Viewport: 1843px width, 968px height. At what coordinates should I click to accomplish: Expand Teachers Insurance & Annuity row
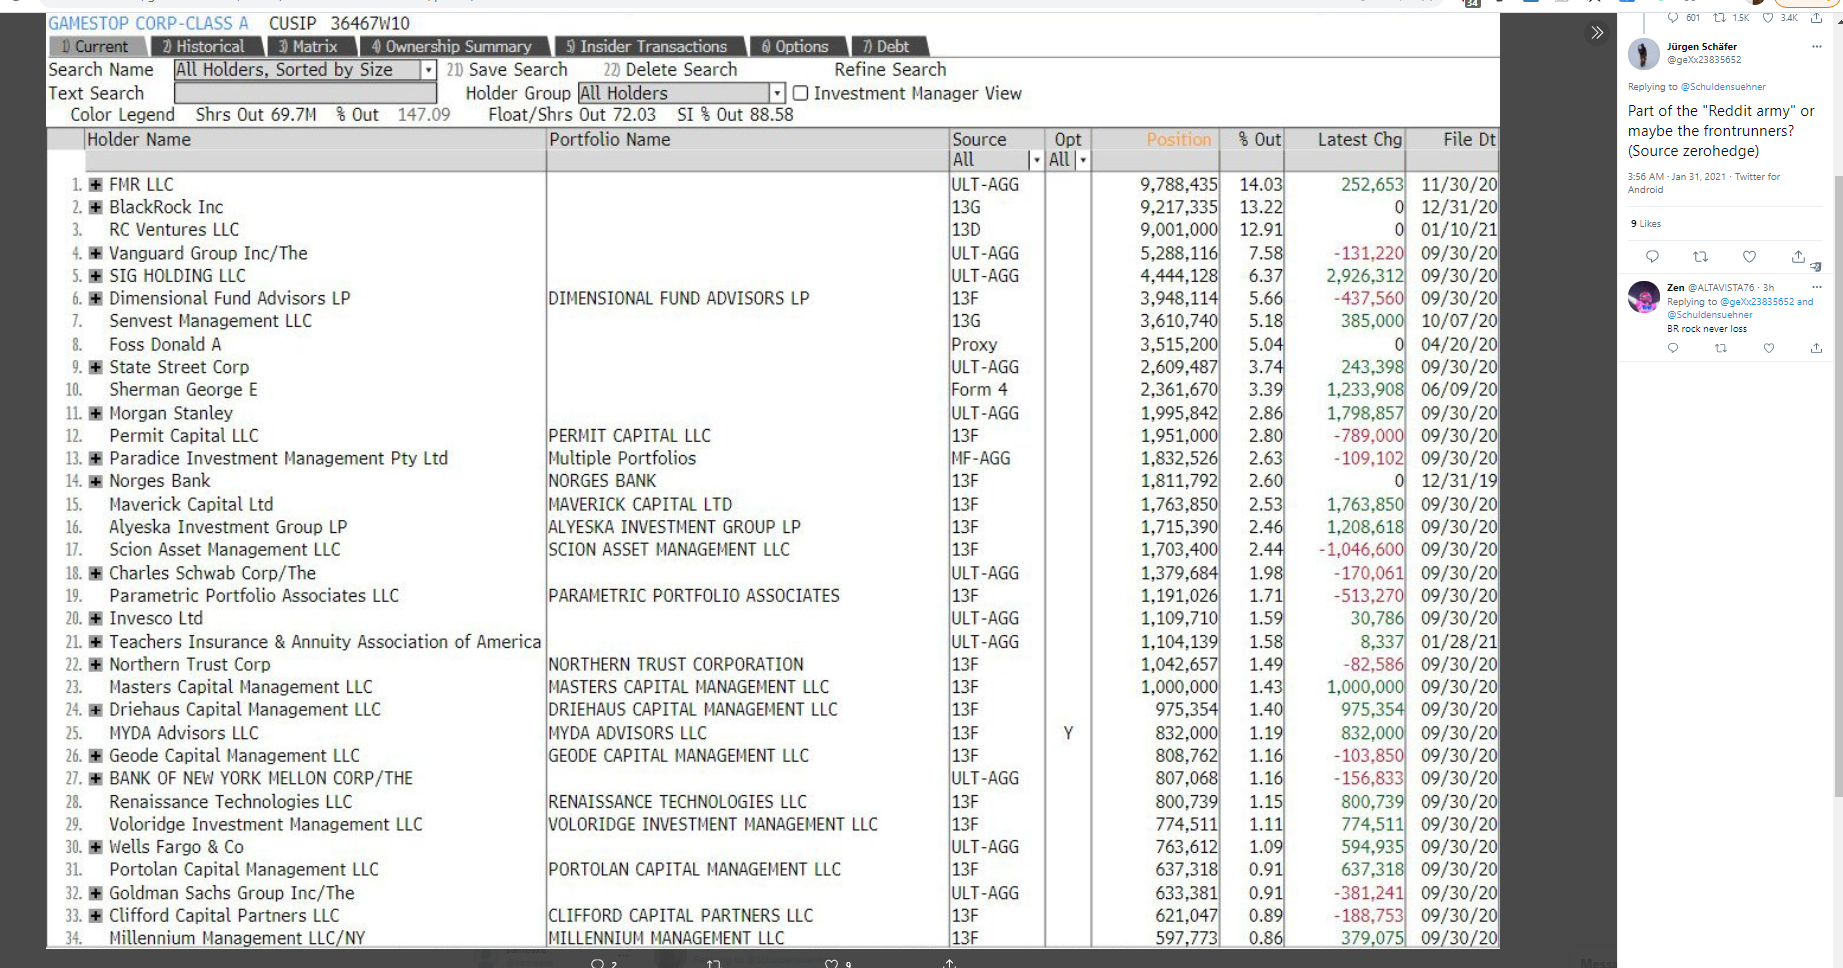coord(96,642)
